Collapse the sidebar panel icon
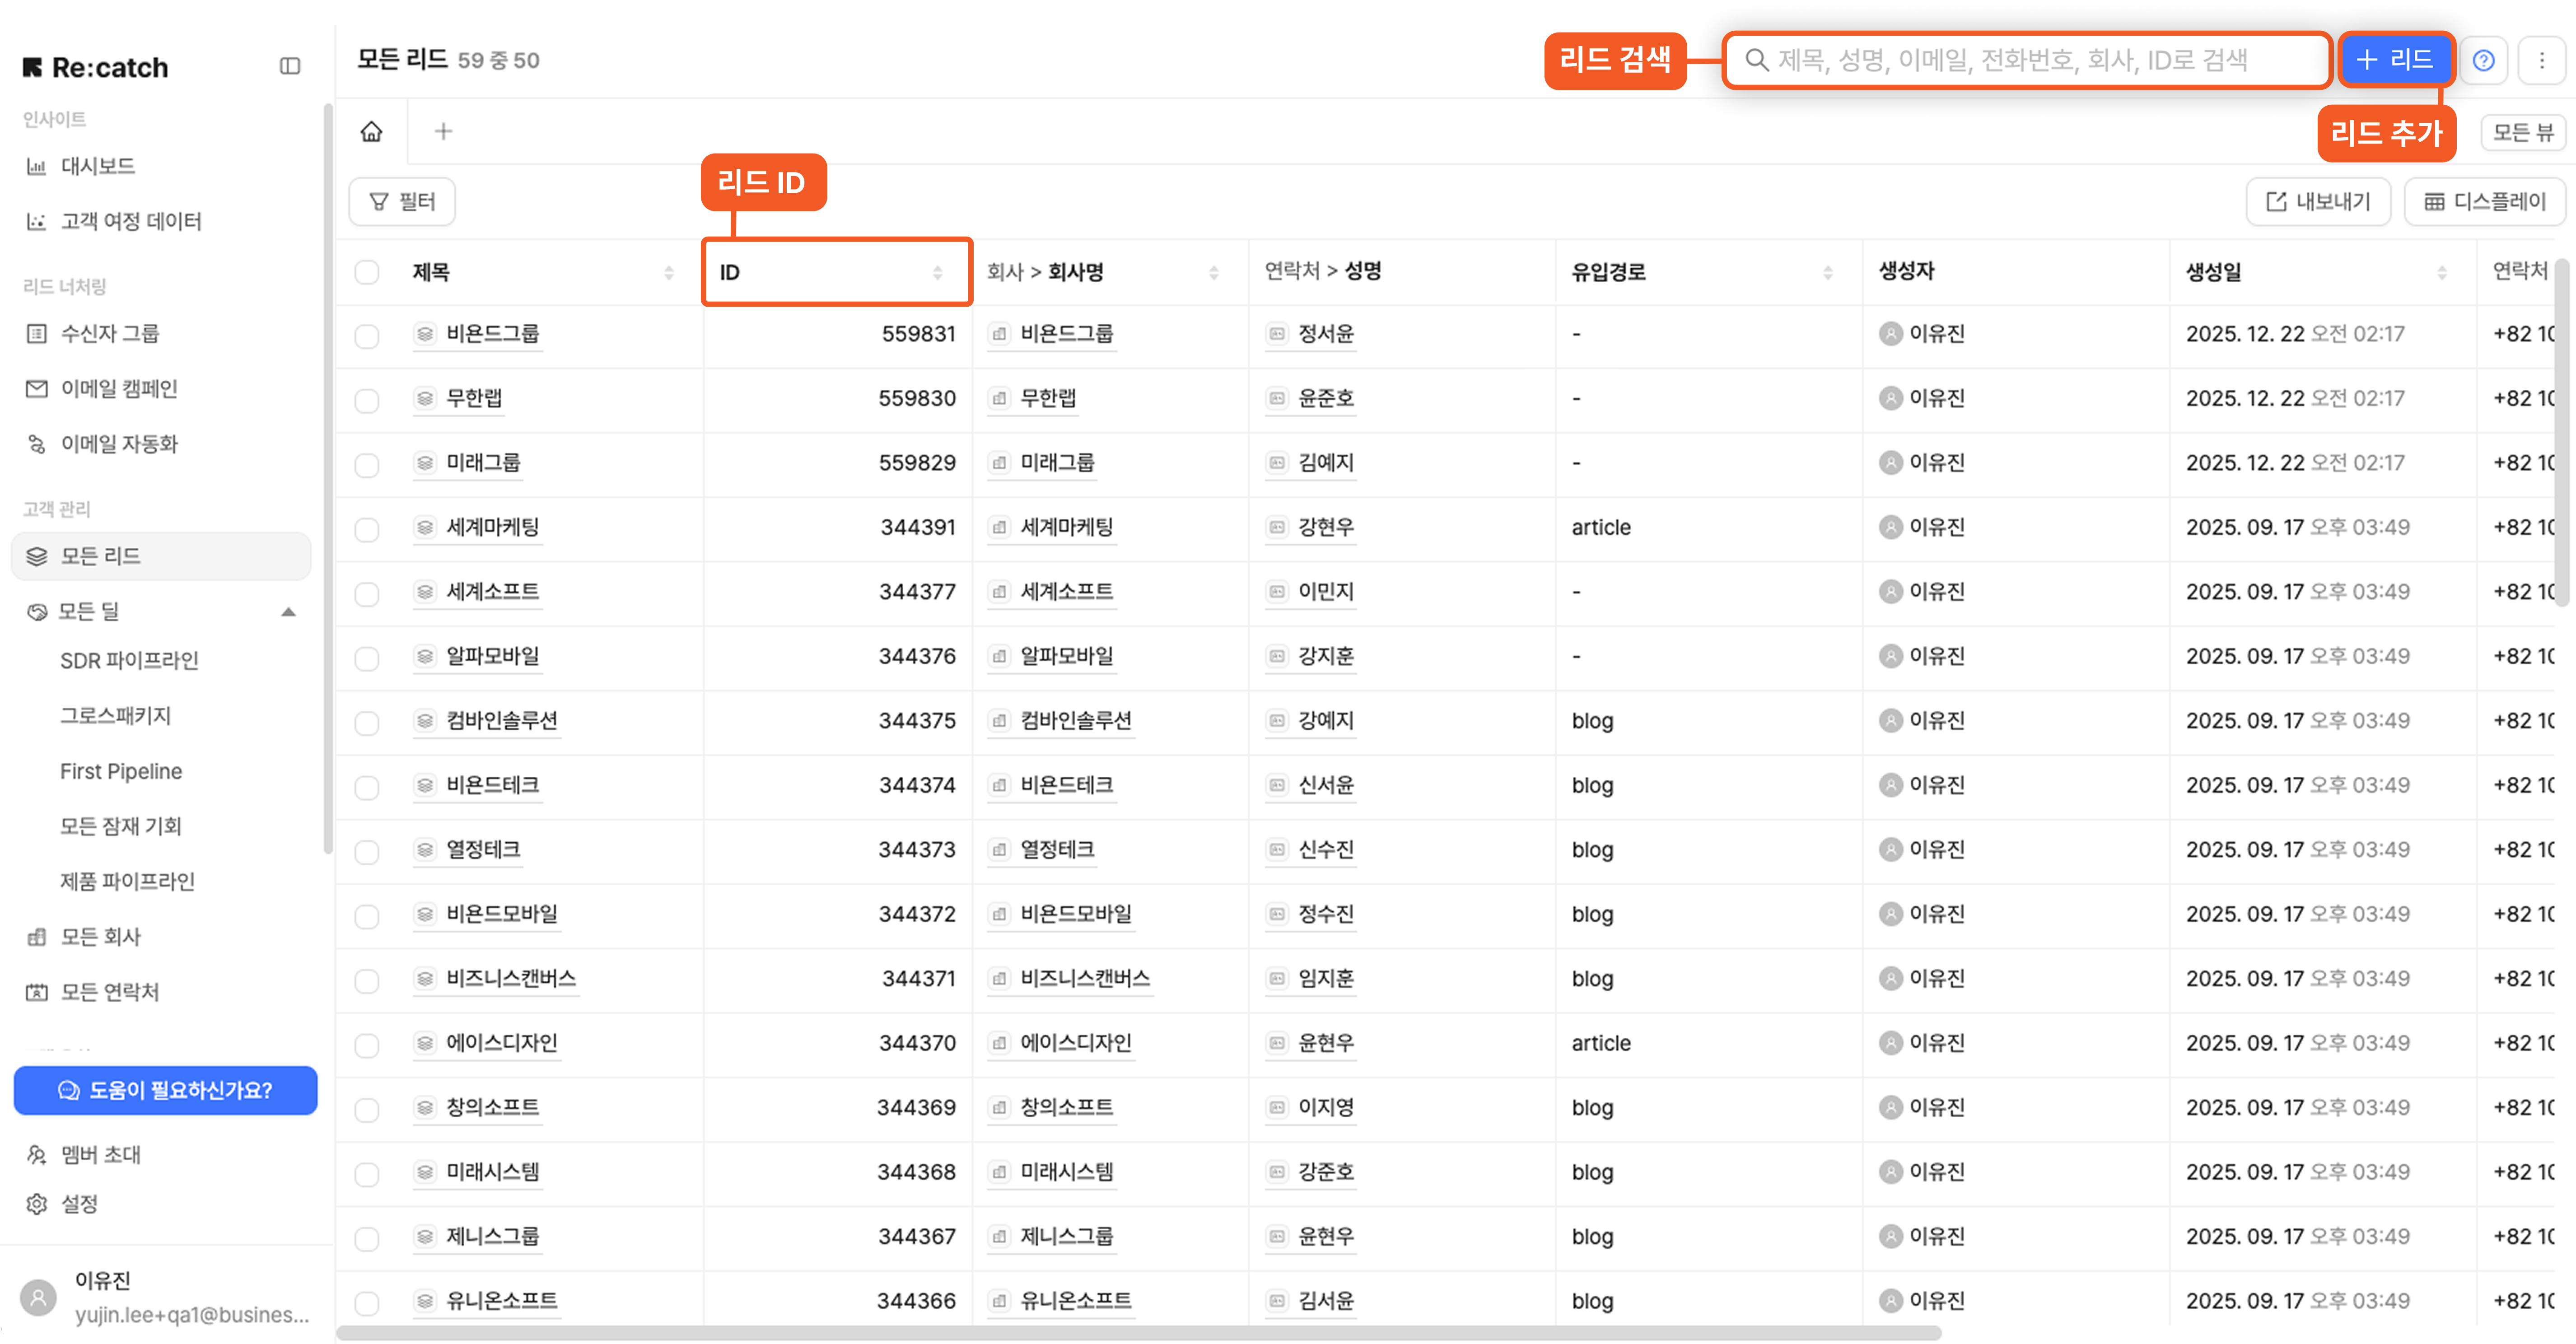The width and height of the screenshot is (2576, 1344). 290,66
